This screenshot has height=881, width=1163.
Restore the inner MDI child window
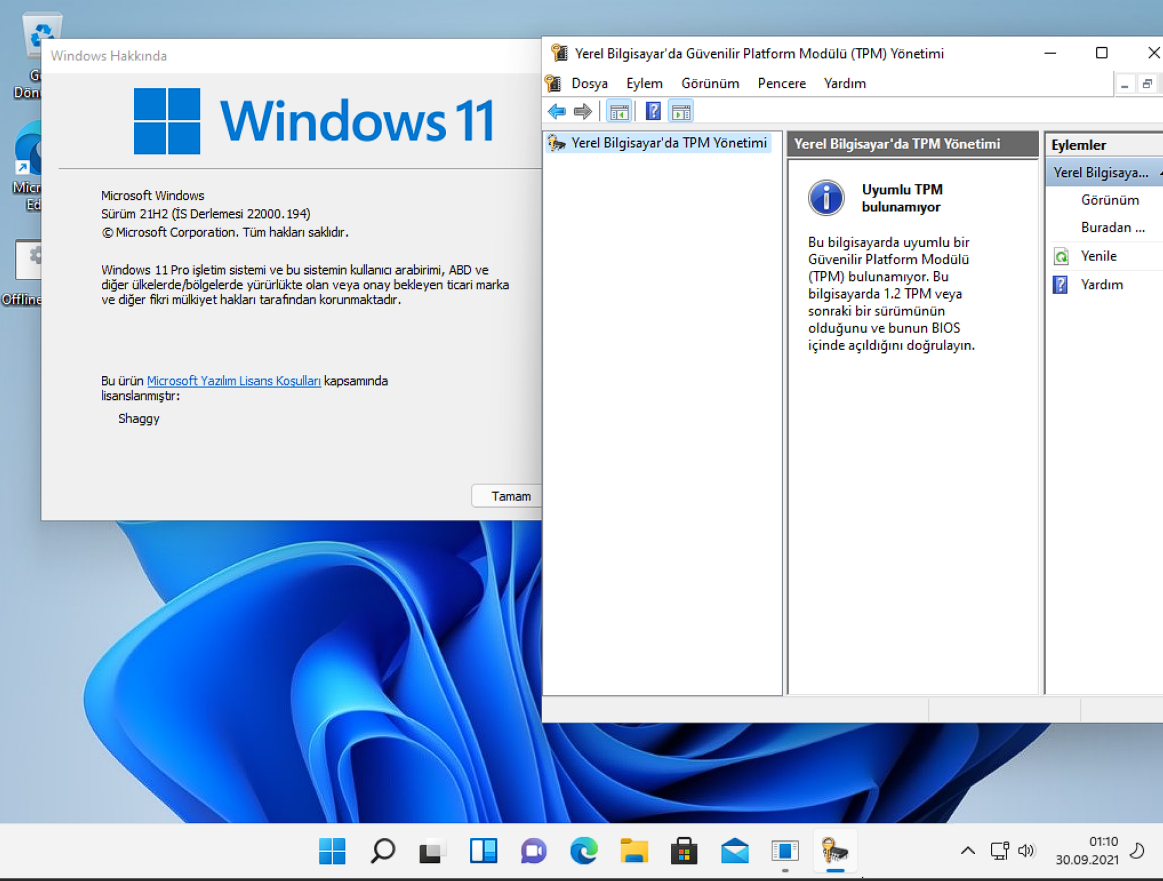[1147, 85]
